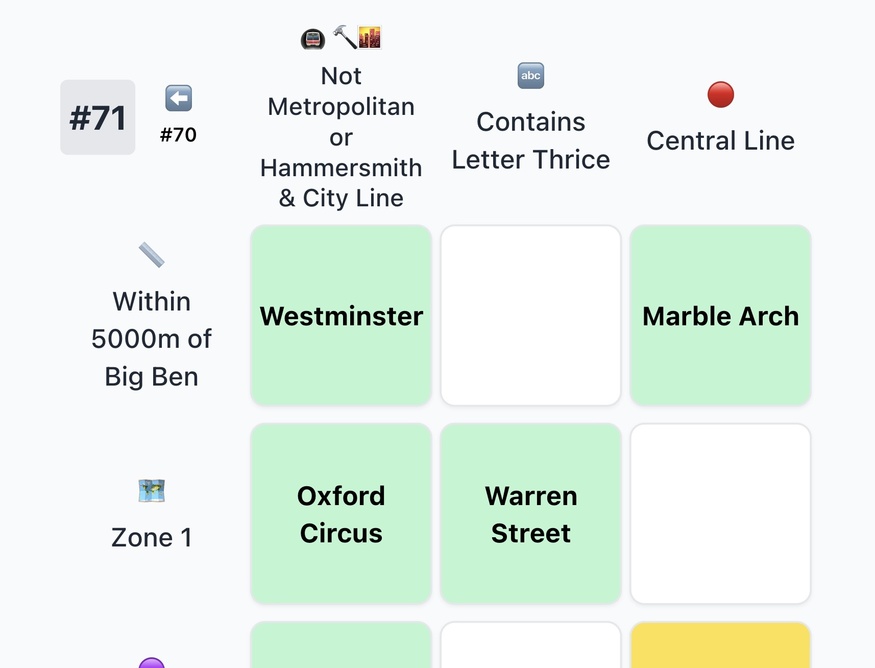Click the Contains Letter Thrice header text

(531, 140)
